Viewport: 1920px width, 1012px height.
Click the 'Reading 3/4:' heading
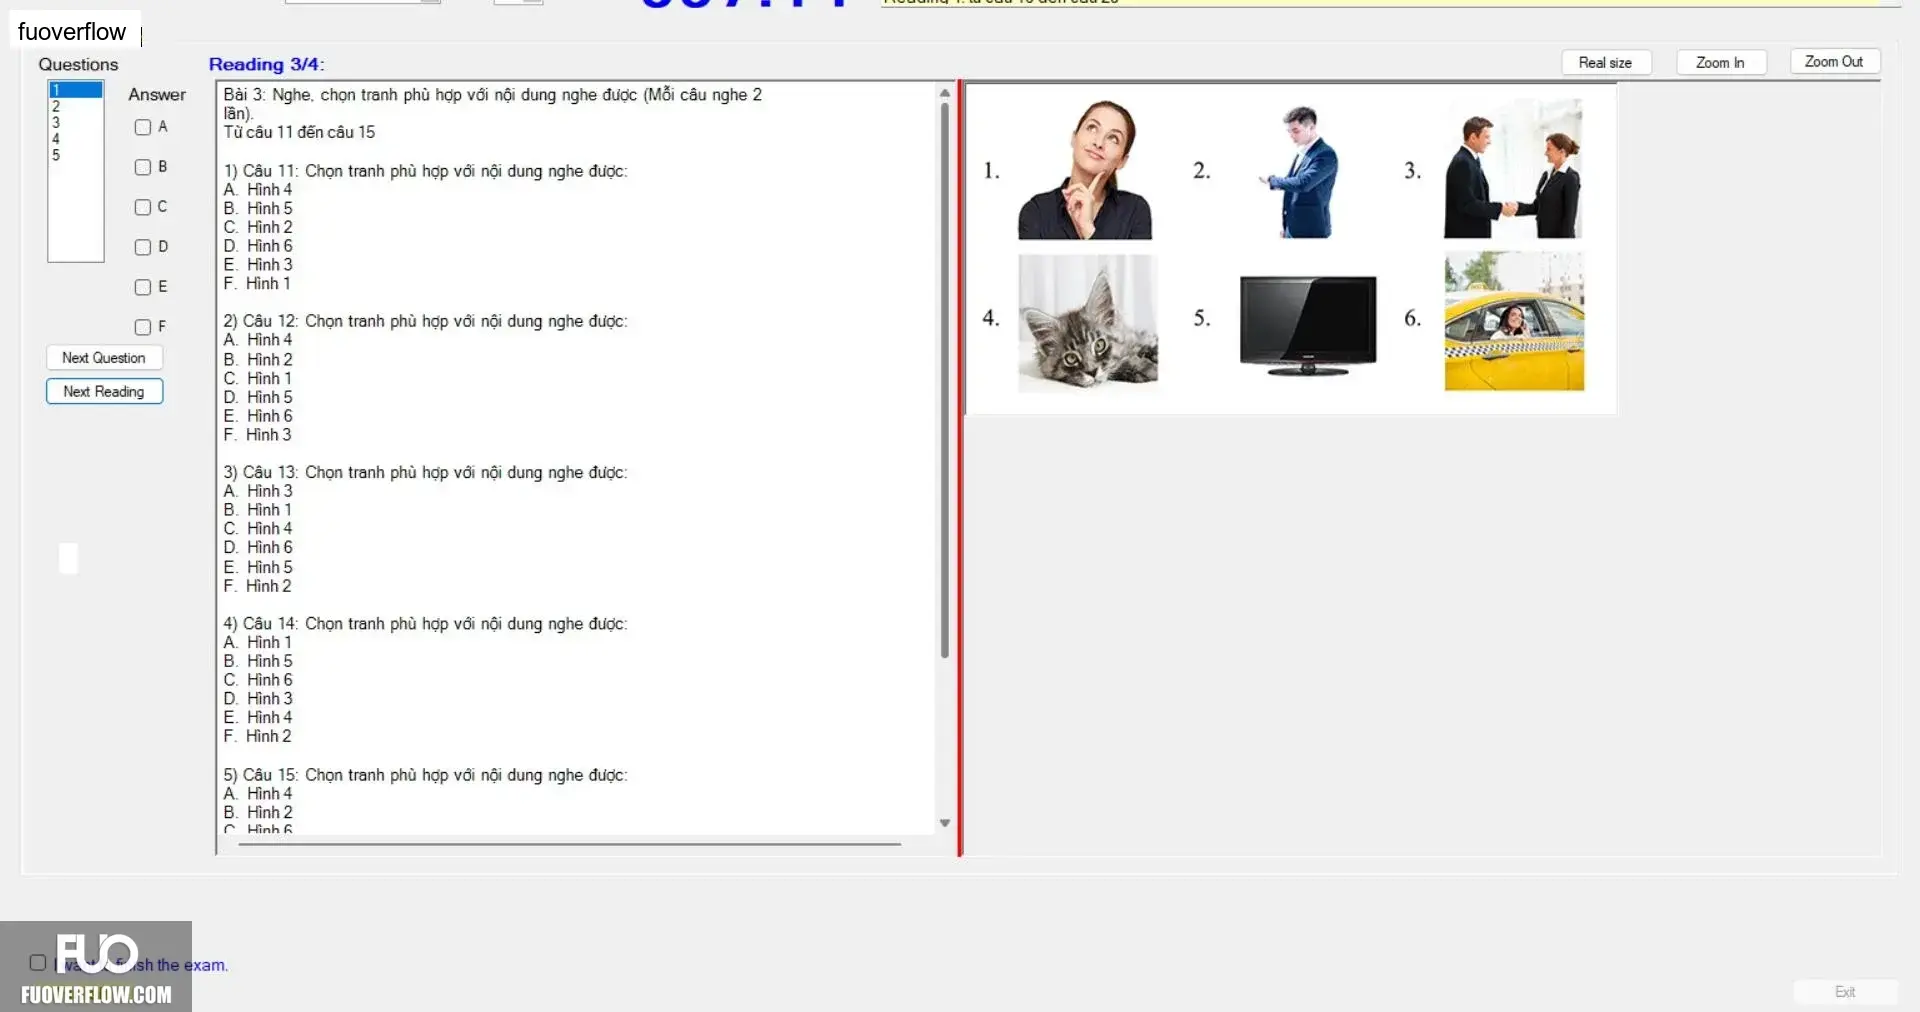pos(267,64)
